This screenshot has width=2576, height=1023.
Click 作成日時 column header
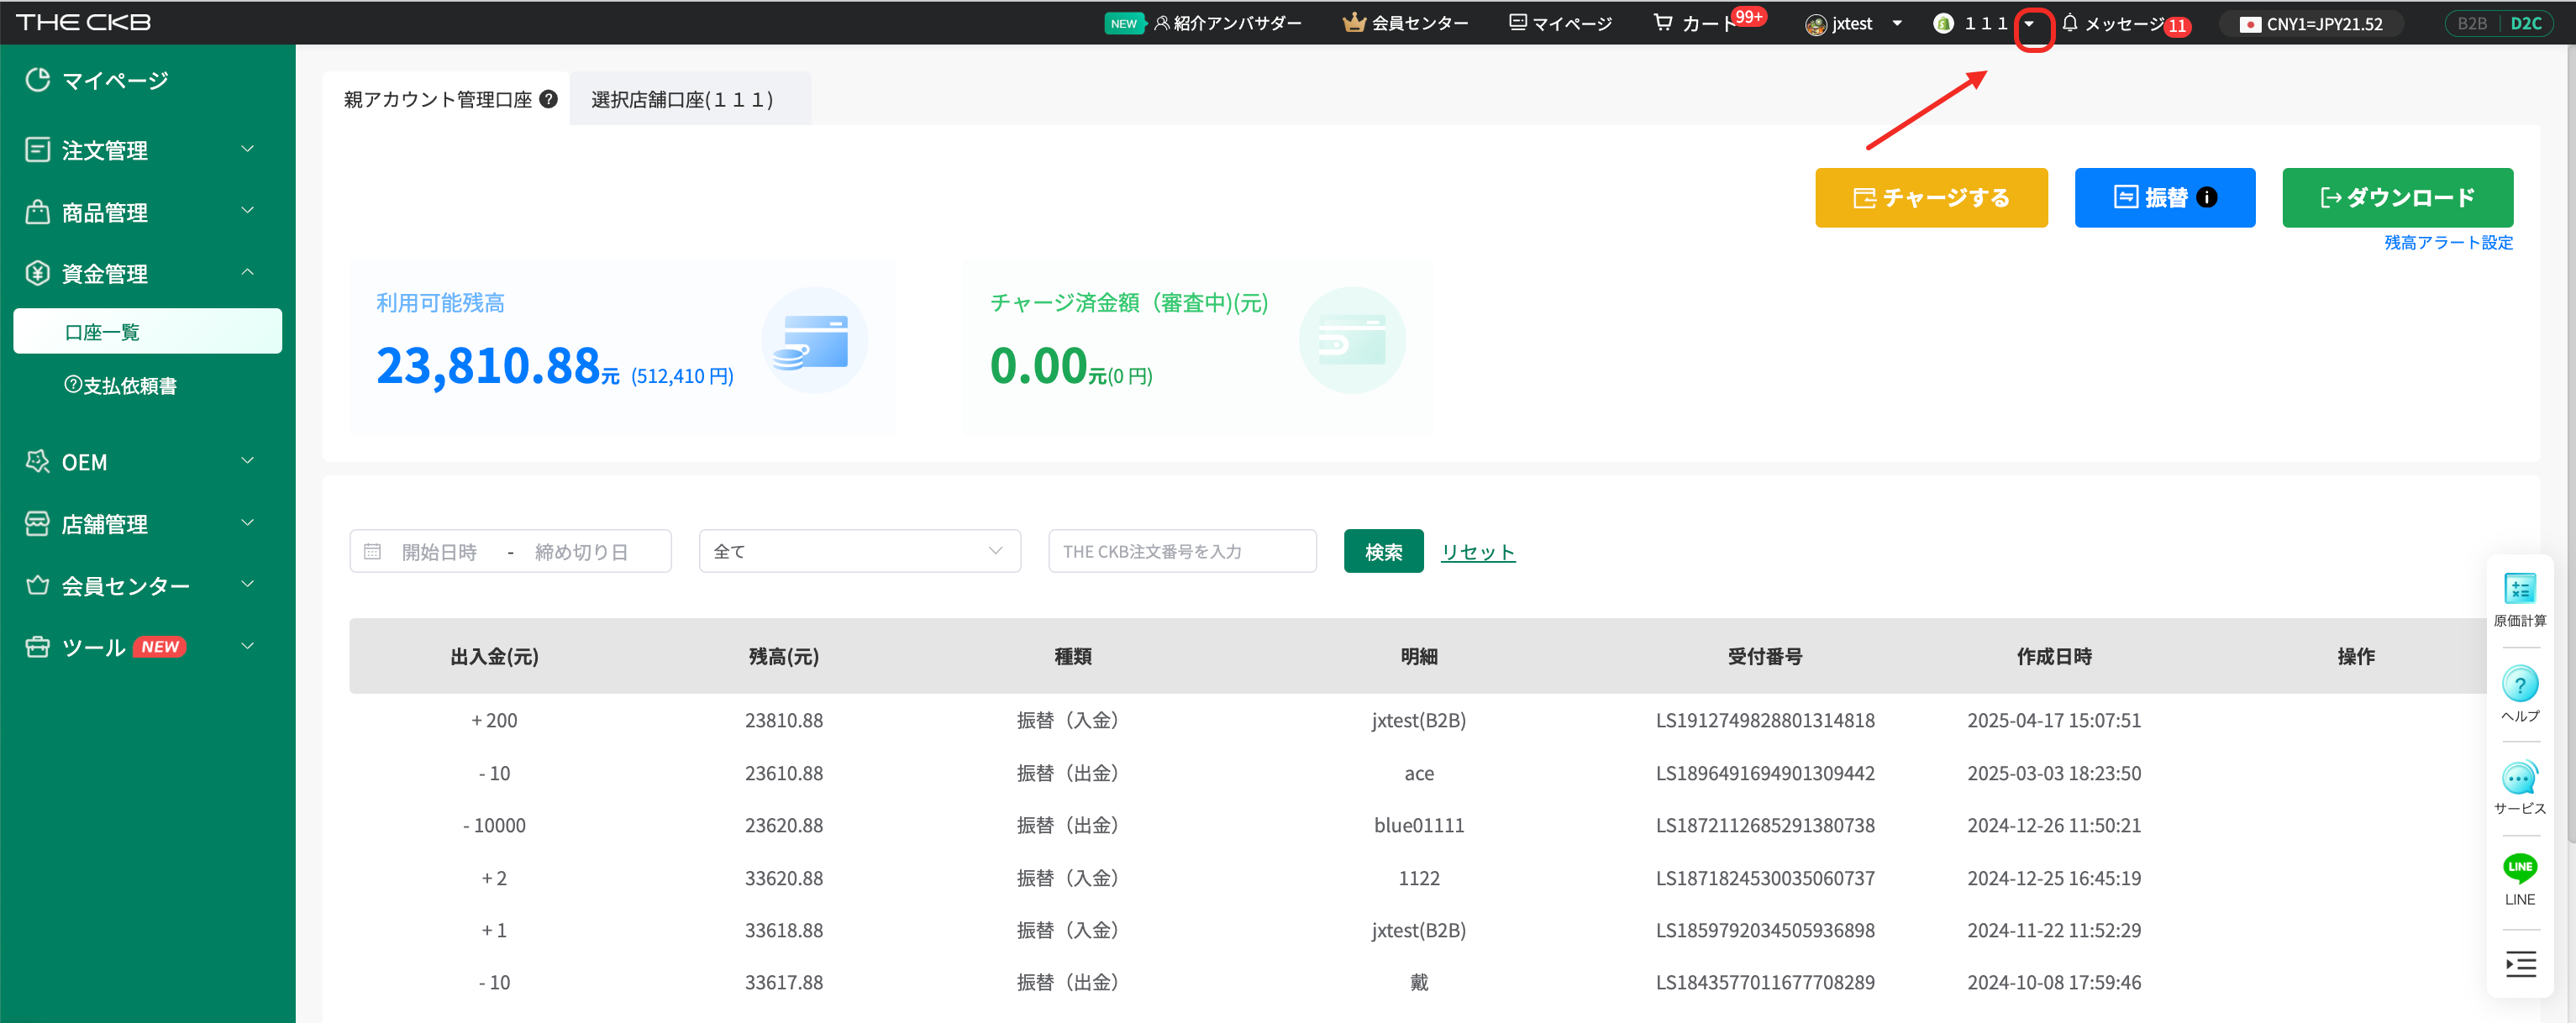(x=2053, y=656)
